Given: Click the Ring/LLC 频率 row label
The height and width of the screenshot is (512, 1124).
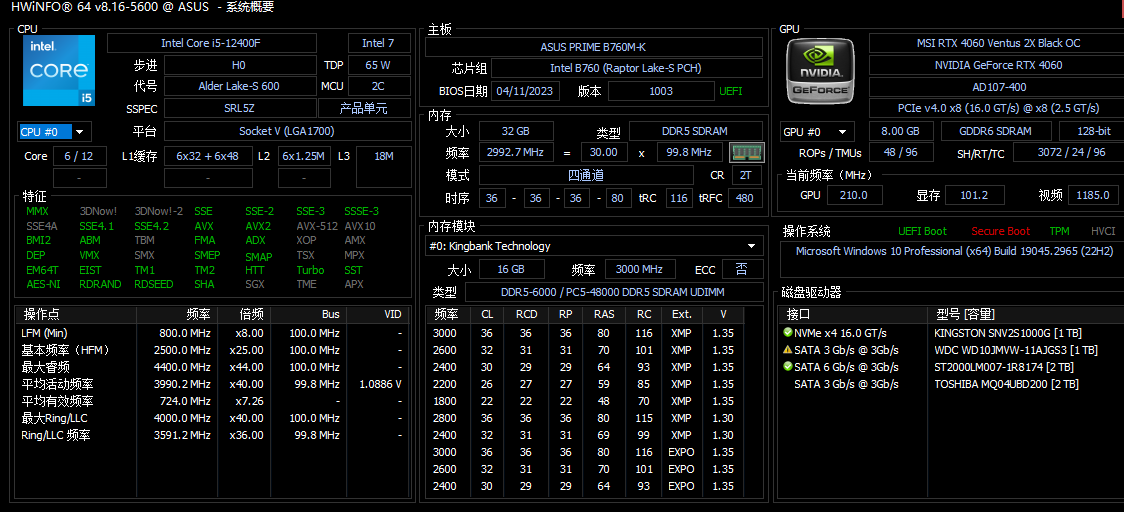Looking at the screenshot, I should click(x=56, y=435).
